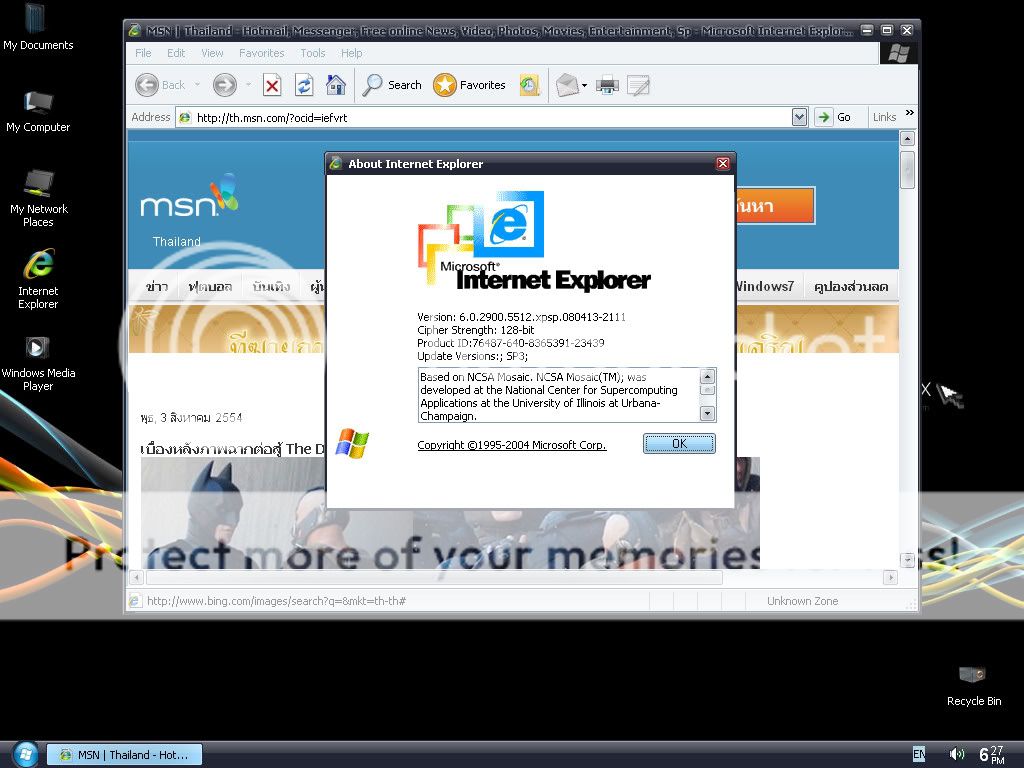1024x768 pixels.
Task: Open the Help menu
Action: click(351, 53)
